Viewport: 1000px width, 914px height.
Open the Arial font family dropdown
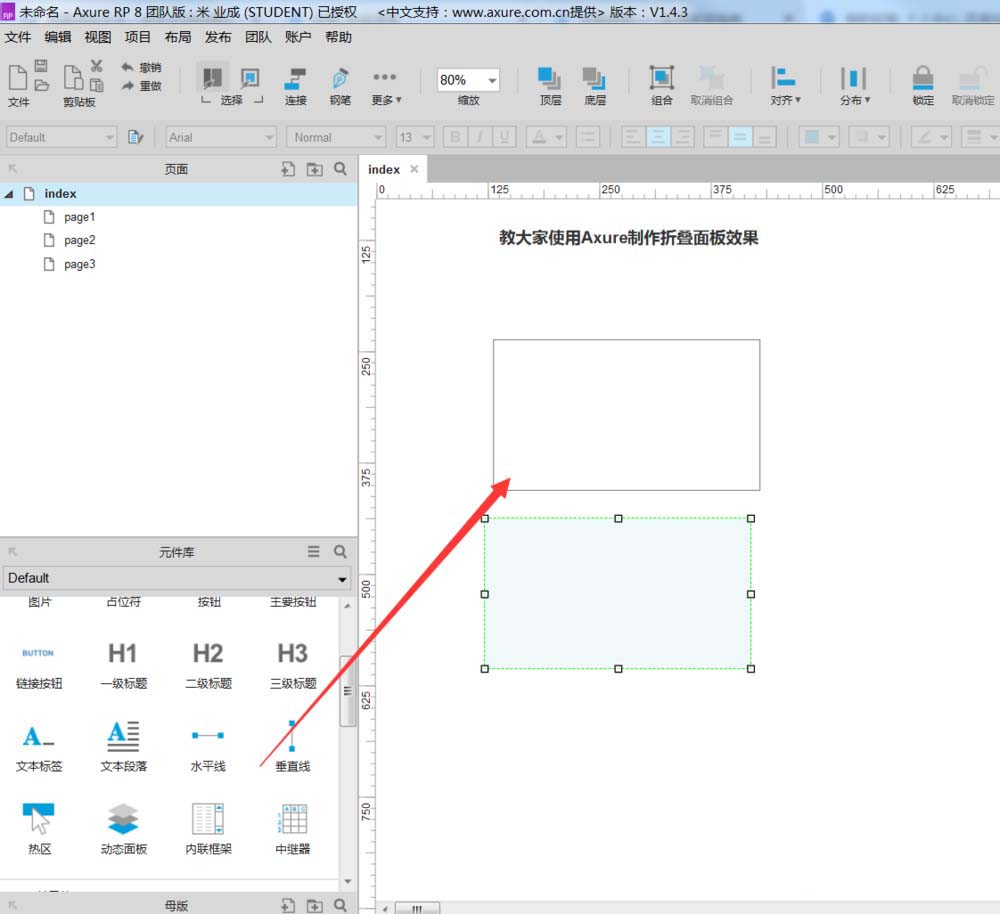(220, 137)
